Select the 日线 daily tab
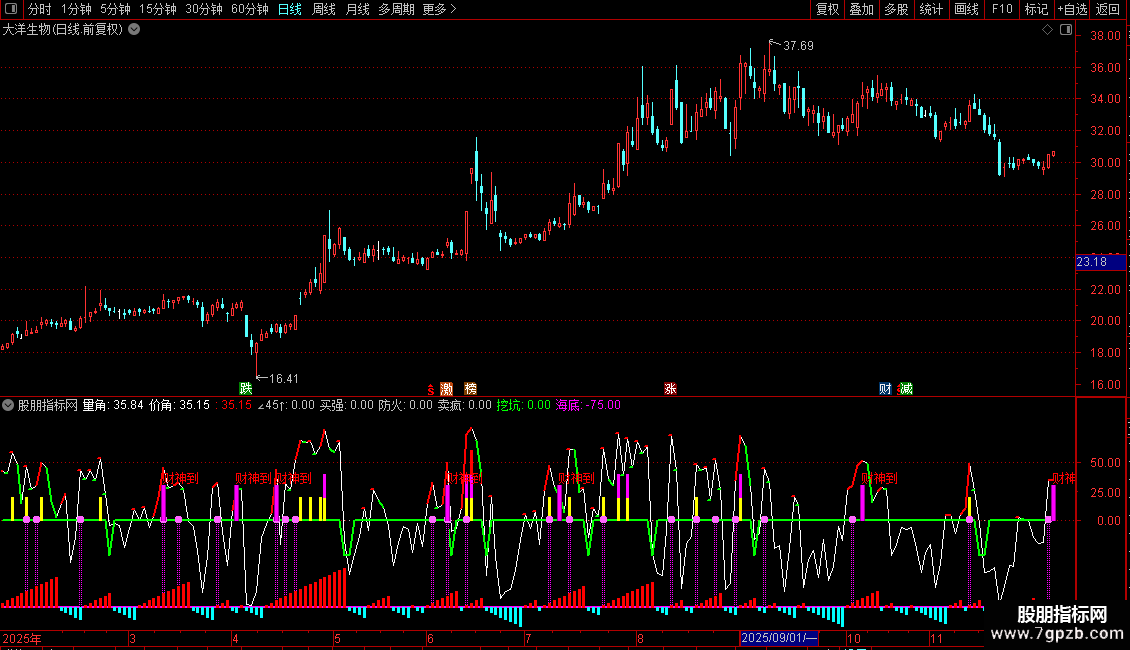Viewport: 1130px width, 650px height. (x=290, y=9)
